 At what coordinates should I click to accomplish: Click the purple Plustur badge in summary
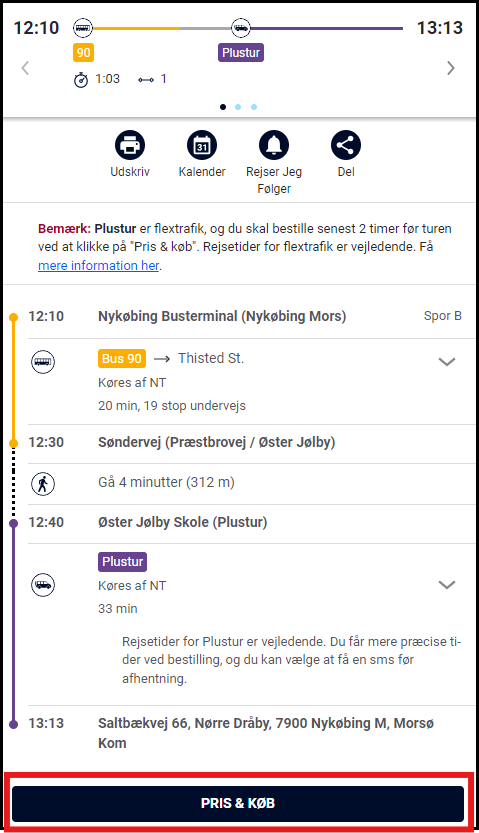pyautogui.click(x=241, y=53)
